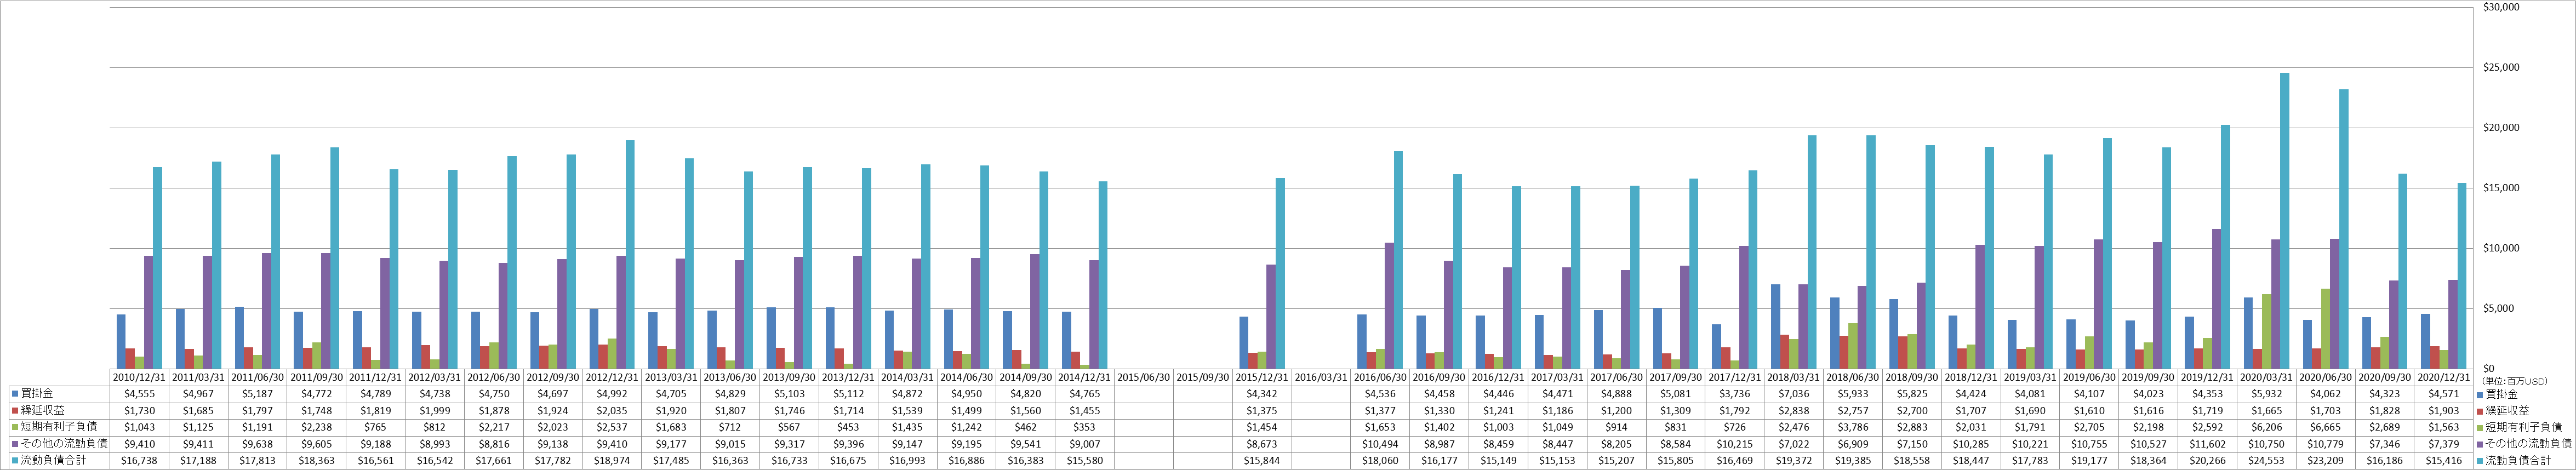Select the 2018/03/31 date column header
Viewport: 2576px width, 470px height.
click(x=1793, y=378)
